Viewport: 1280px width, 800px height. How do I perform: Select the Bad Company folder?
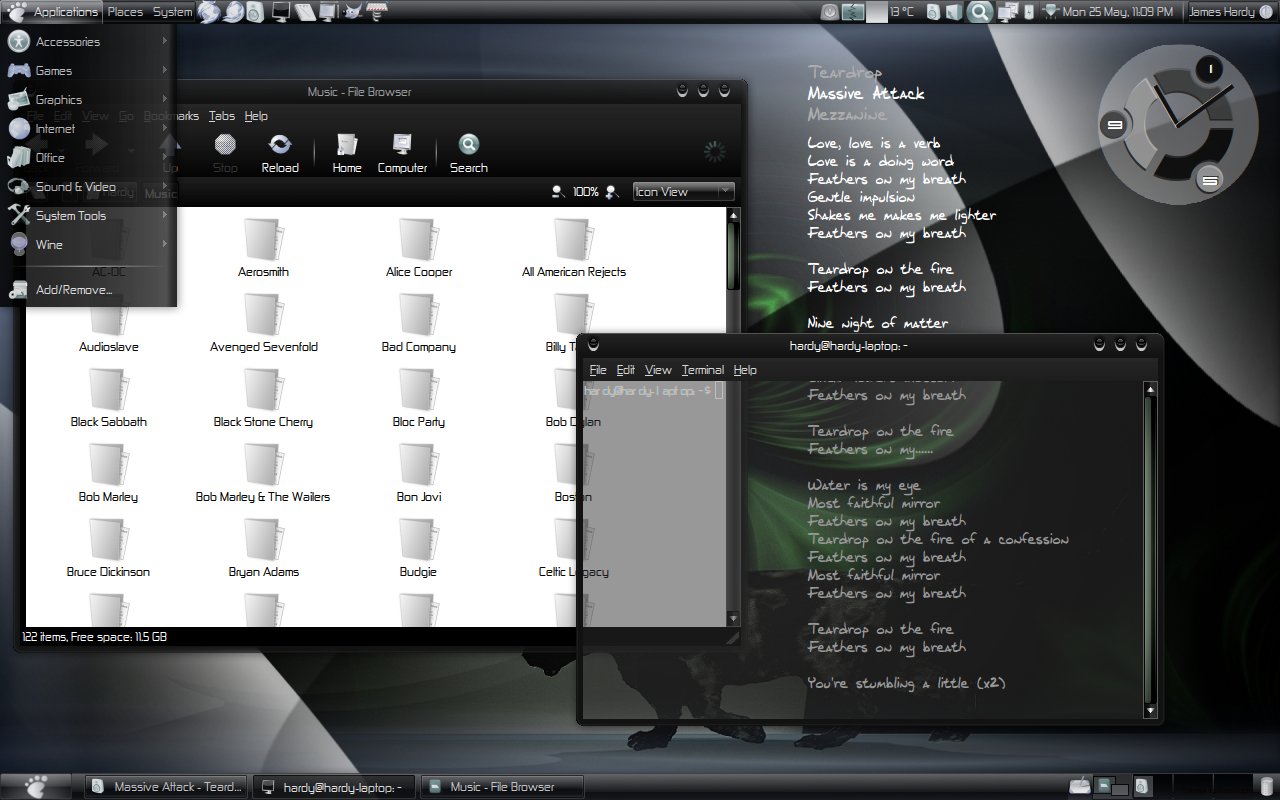419,324
